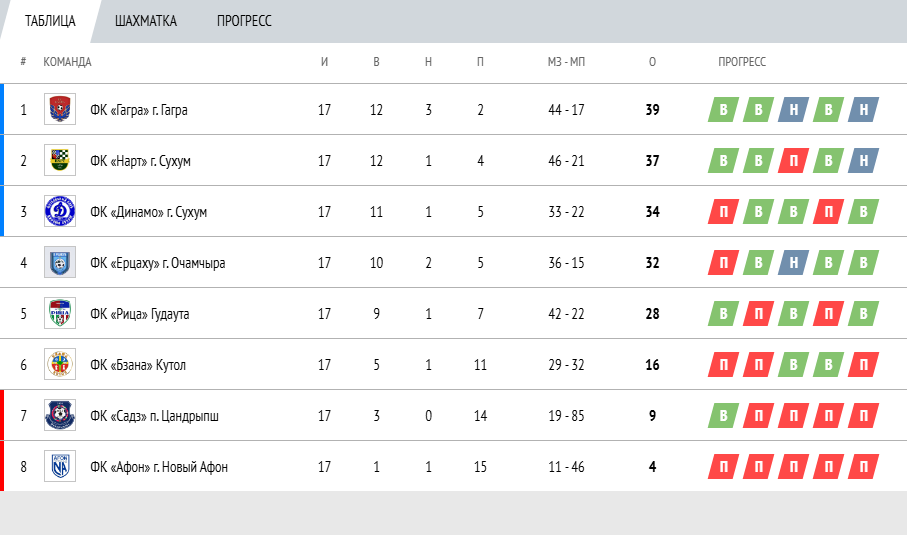This screenshot has width=907, height=535.
Task: Open the ПРОГРЕСС tab
Action: tap(244, 21)
